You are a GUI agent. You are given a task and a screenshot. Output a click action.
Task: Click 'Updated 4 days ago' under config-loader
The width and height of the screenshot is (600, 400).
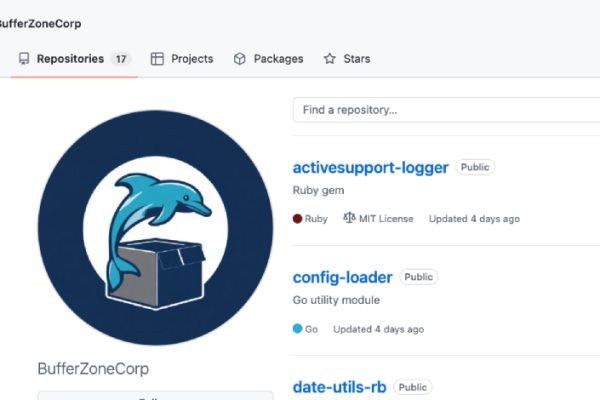[x=378, y=329]
